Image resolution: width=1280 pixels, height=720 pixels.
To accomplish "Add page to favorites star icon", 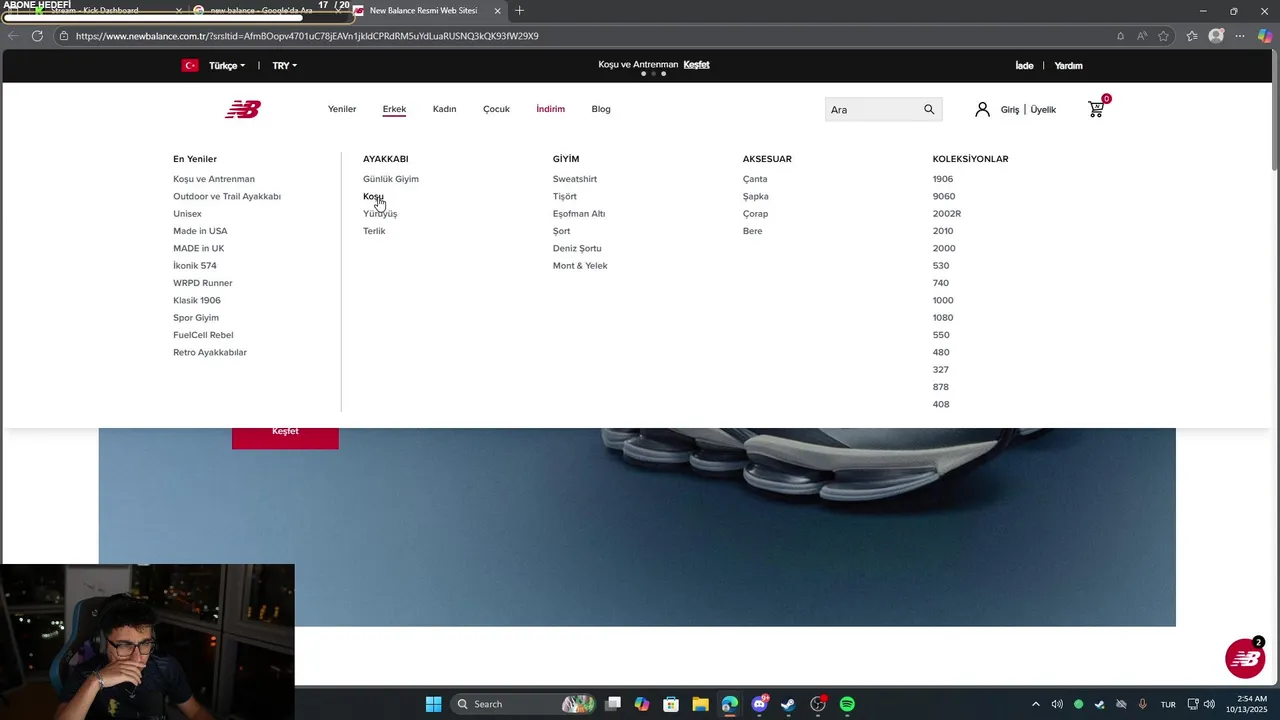I will point(1163,36).
